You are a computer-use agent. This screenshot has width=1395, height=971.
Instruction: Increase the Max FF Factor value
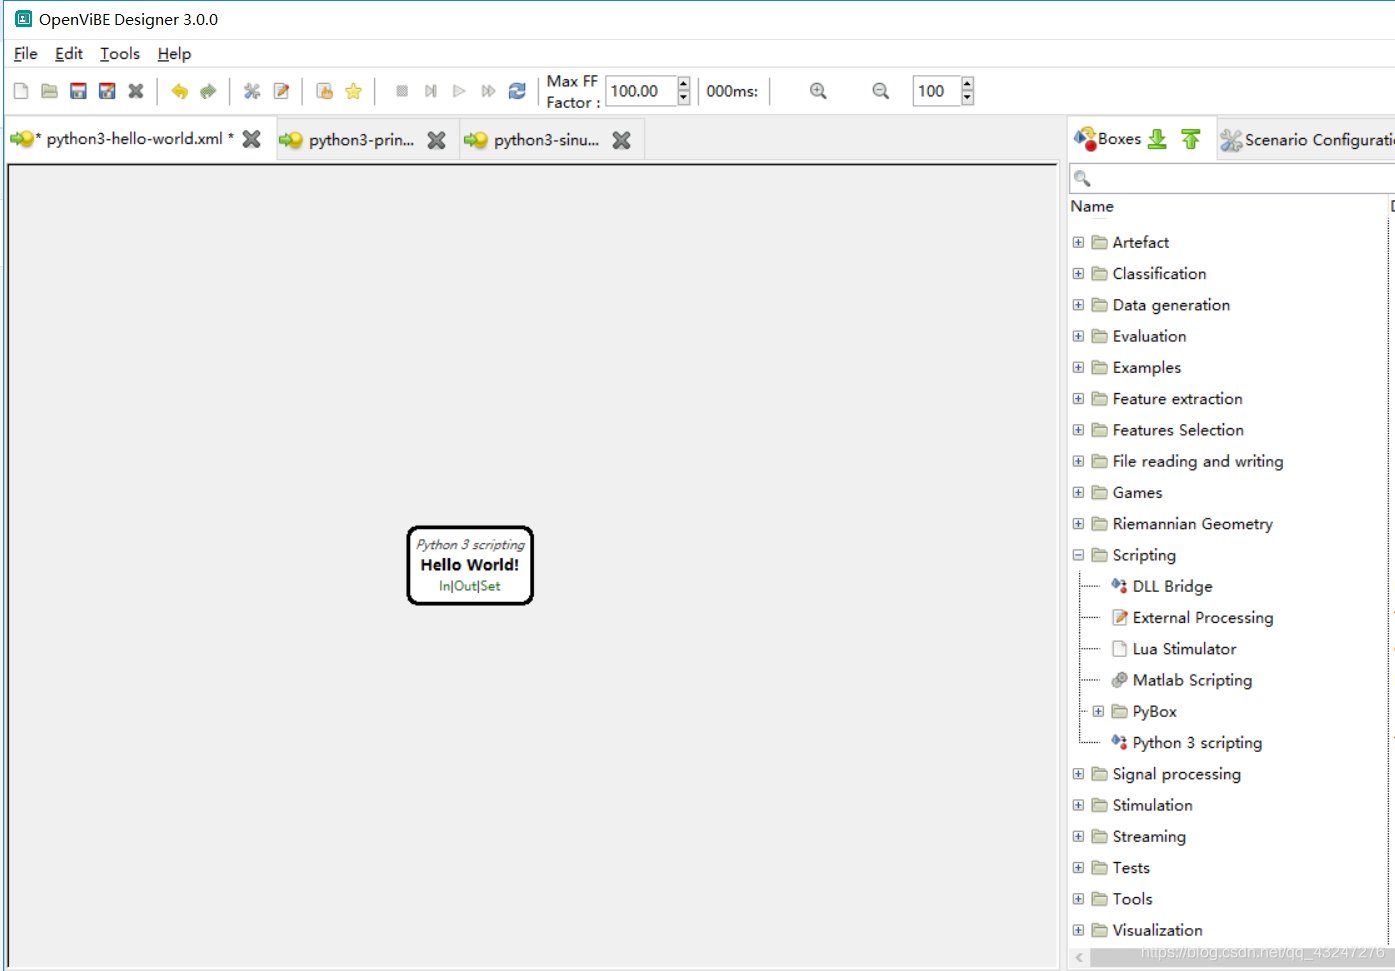coord(684,84)
